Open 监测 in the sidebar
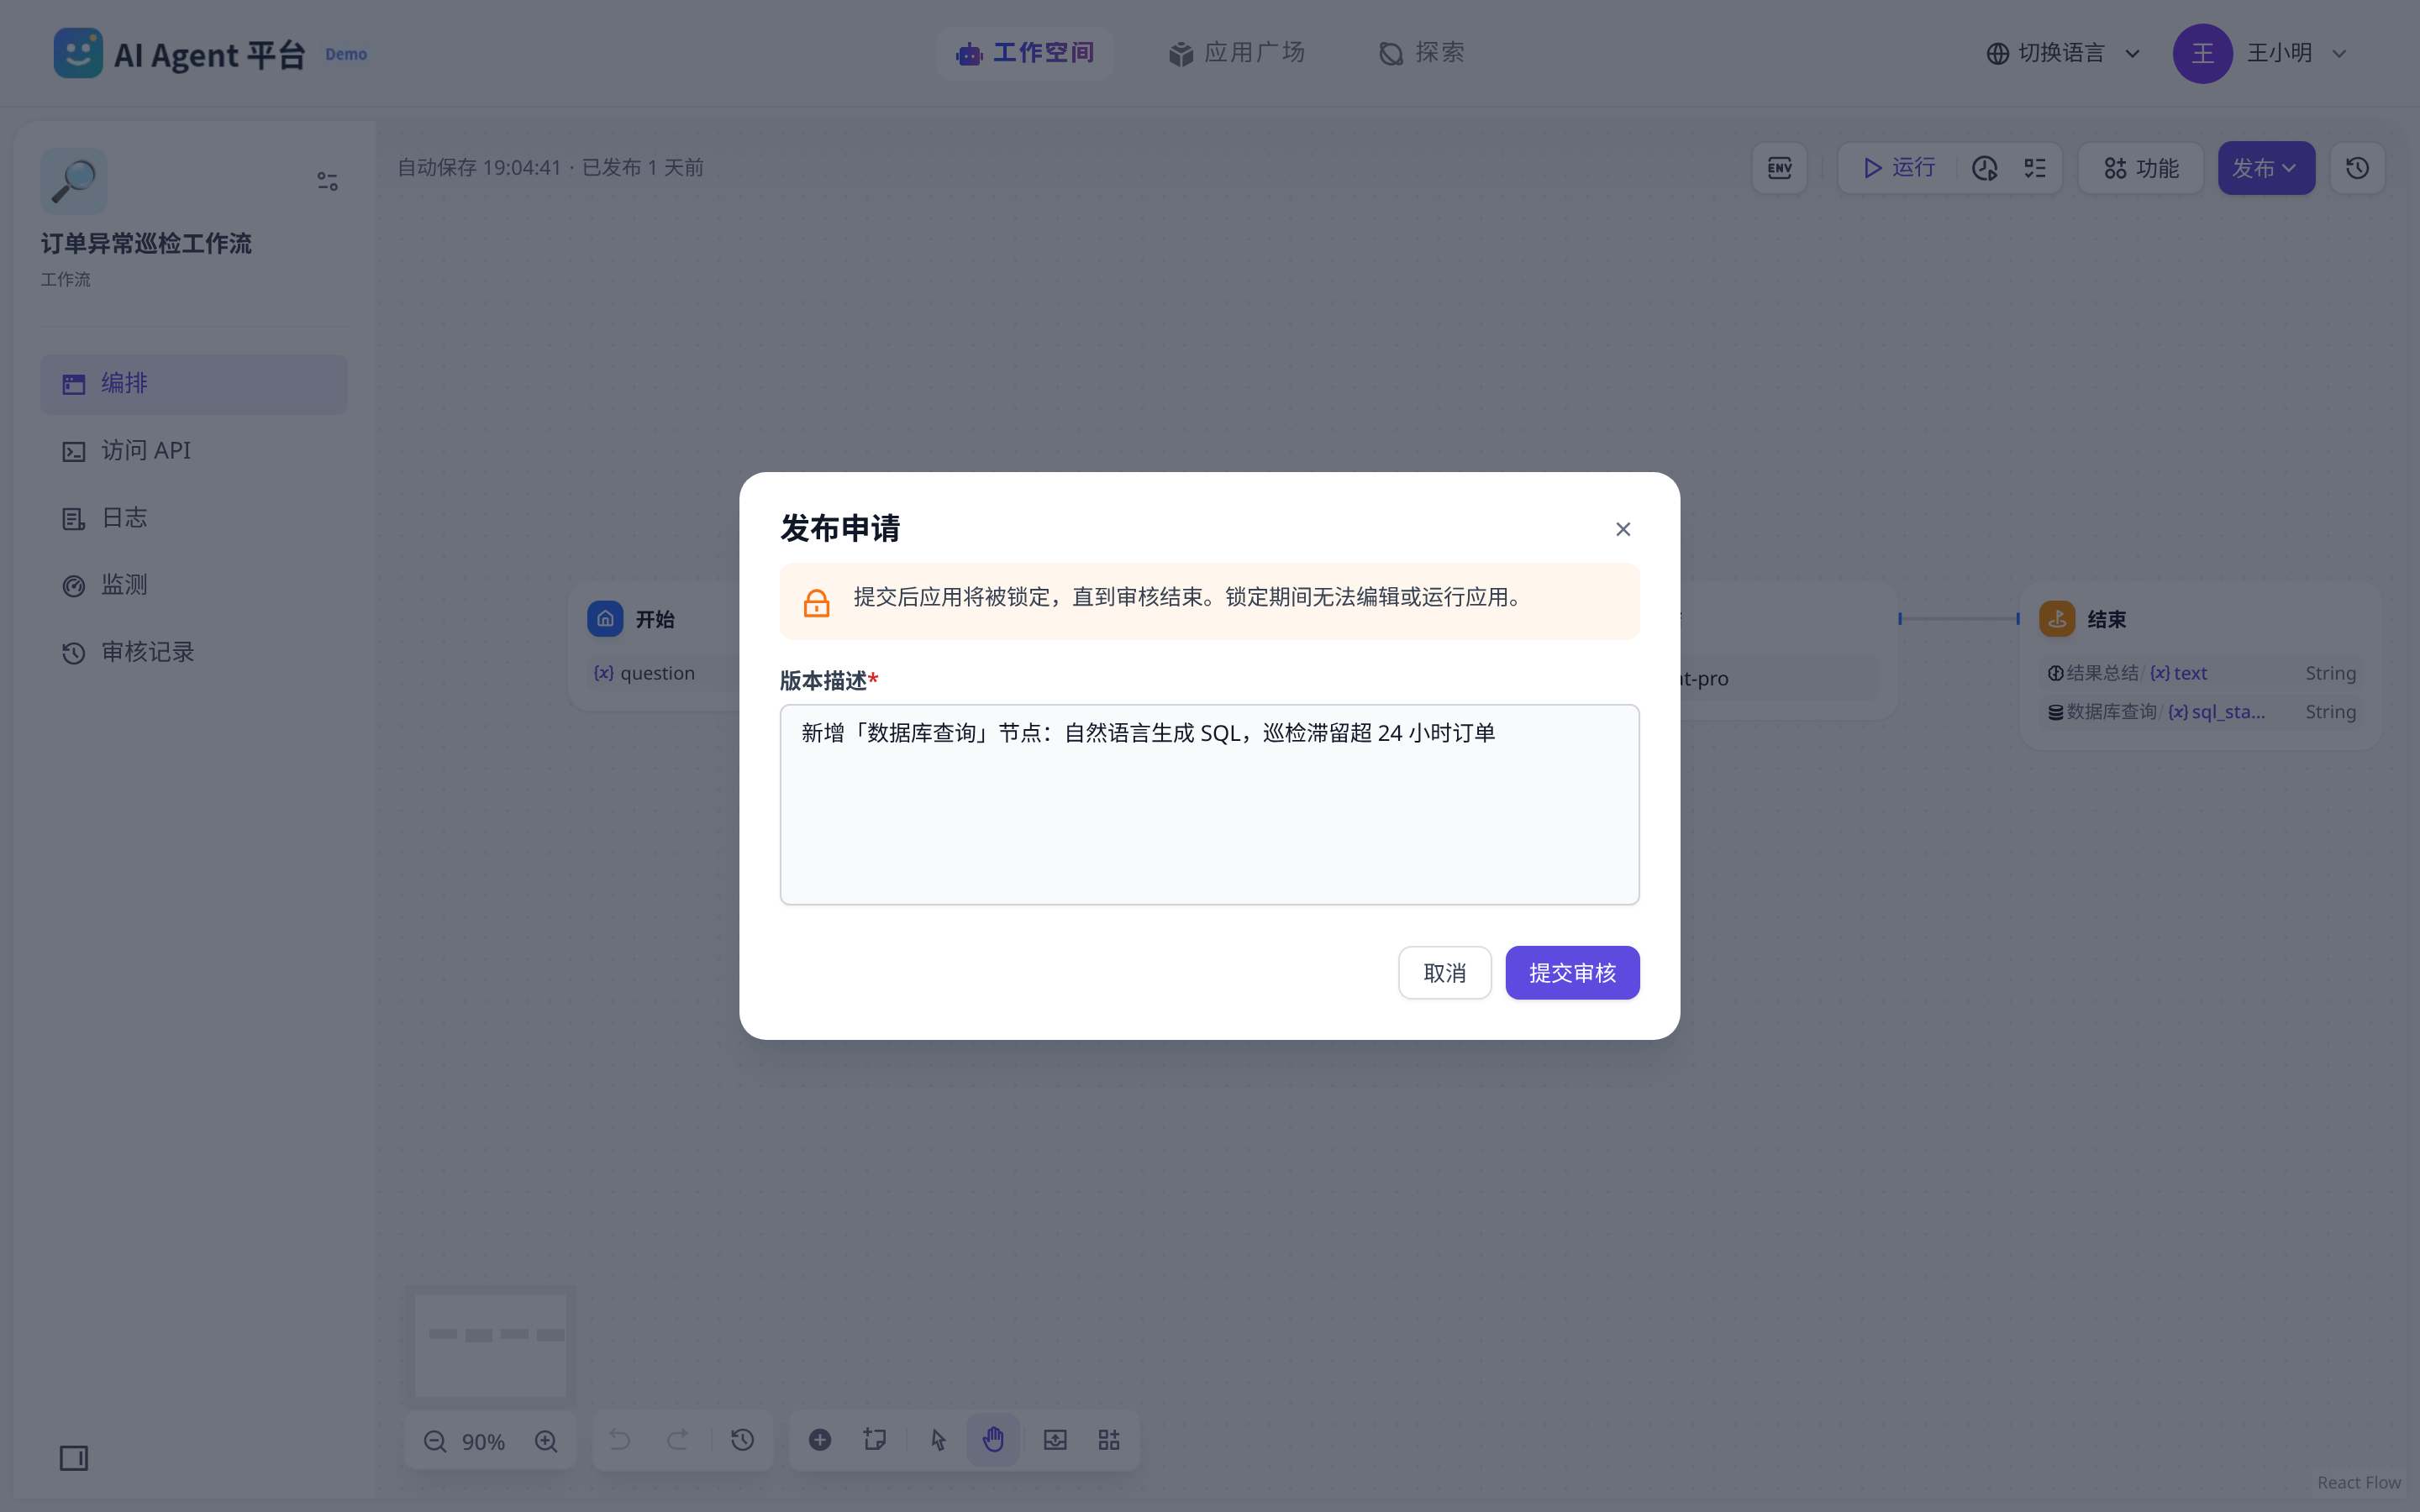This screenshot has height=1512, width=2420. [194, 585]
